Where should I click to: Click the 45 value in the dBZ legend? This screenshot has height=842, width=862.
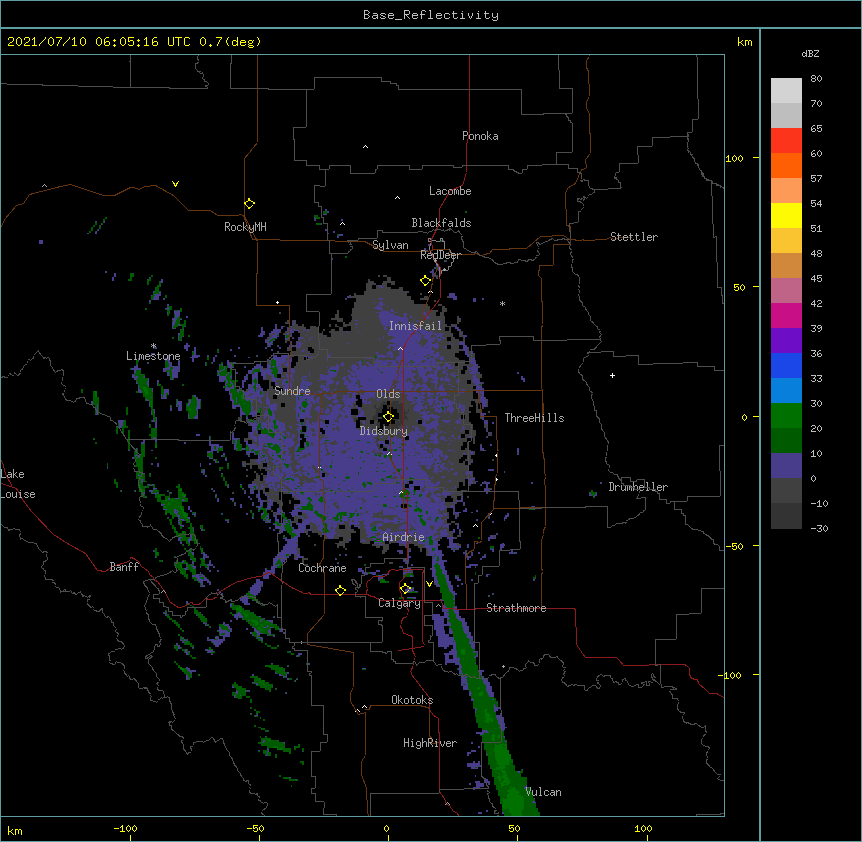(x=816, y=278)
